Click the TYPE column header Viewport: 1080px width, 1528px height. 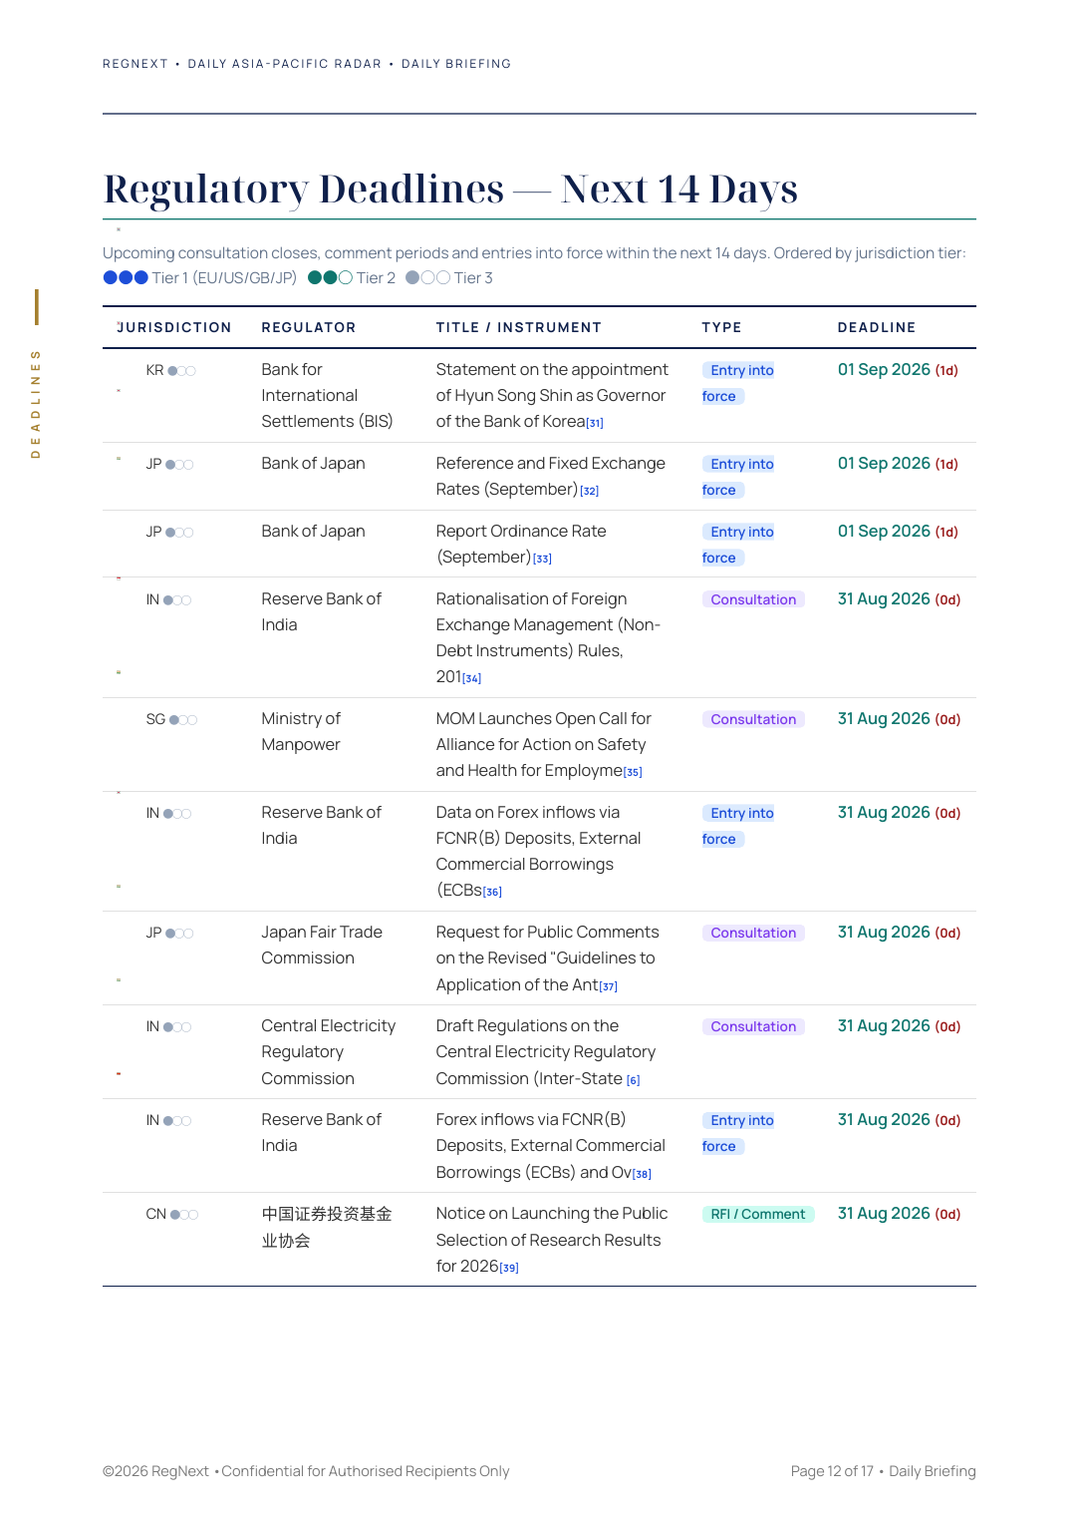722,328
